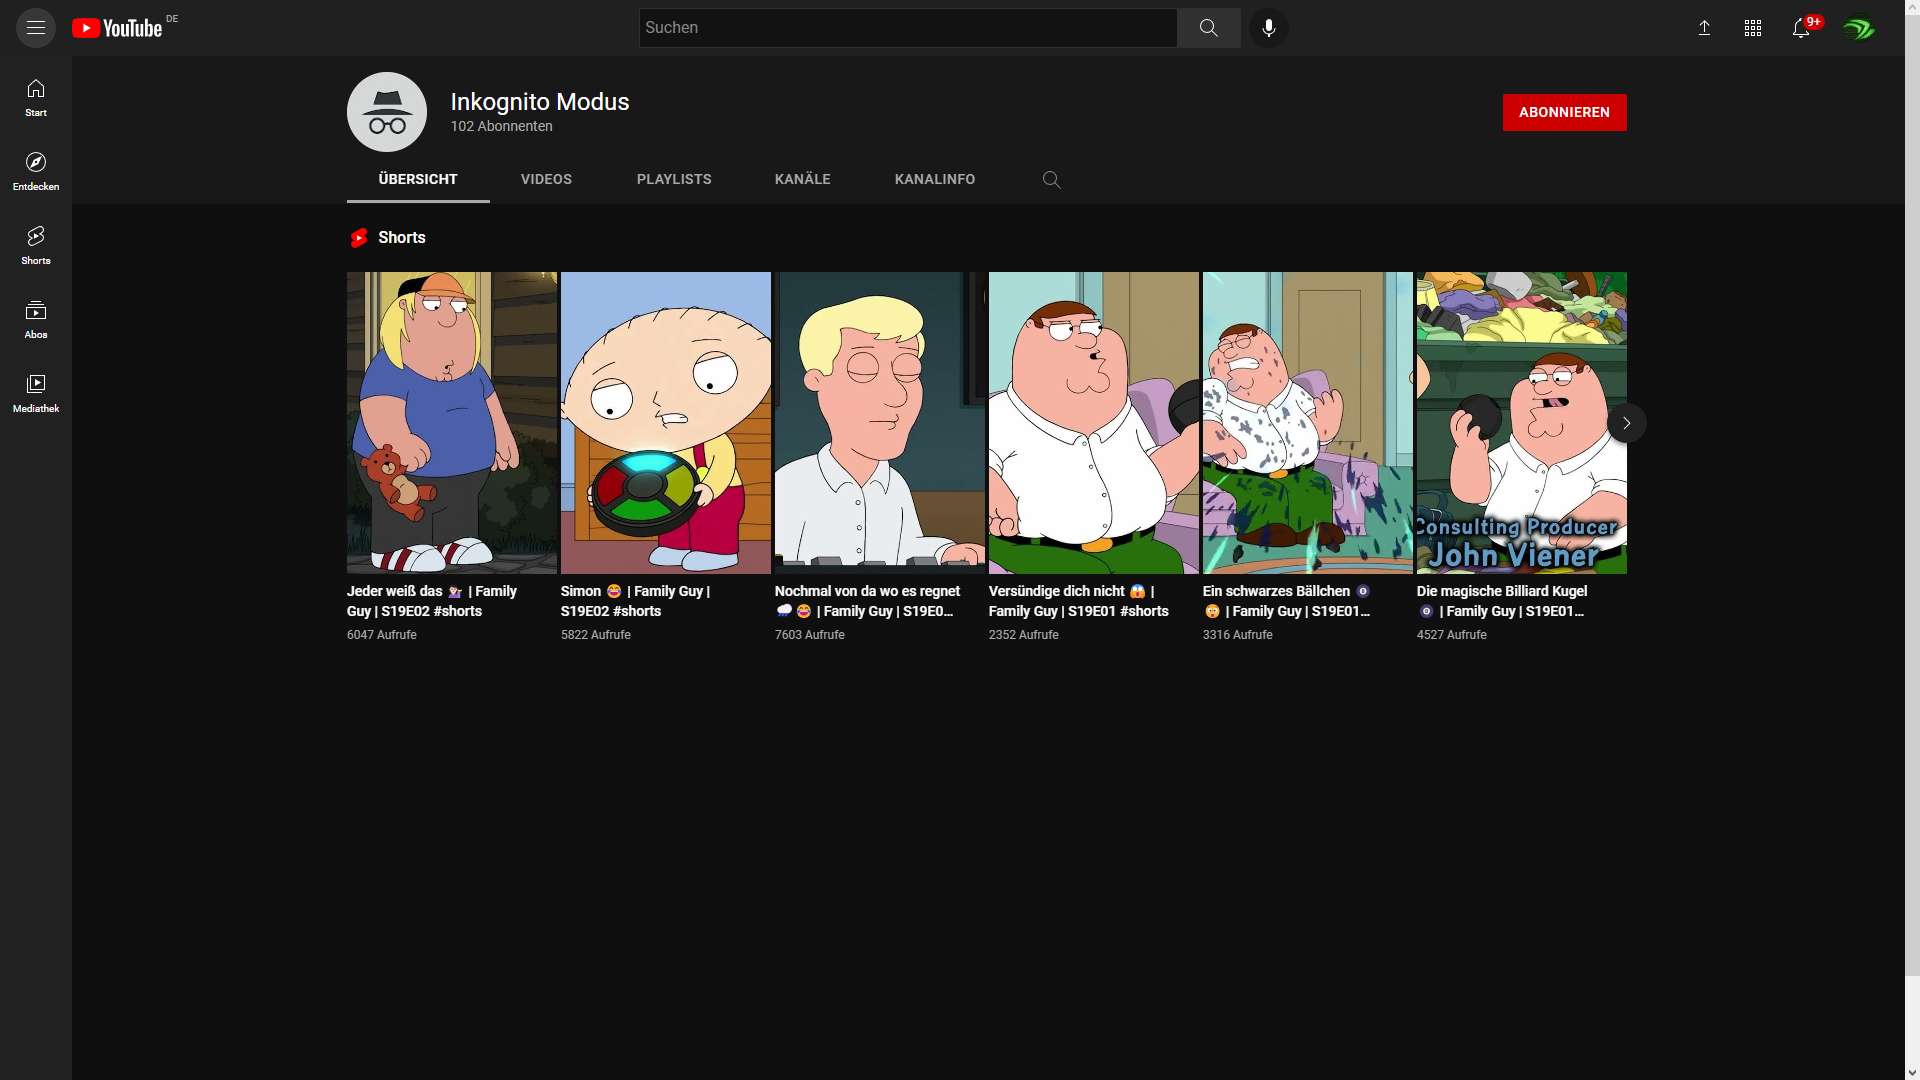1920x1080 pixels.
Task: Open the YouTube apps grid
Action: 1752,28
